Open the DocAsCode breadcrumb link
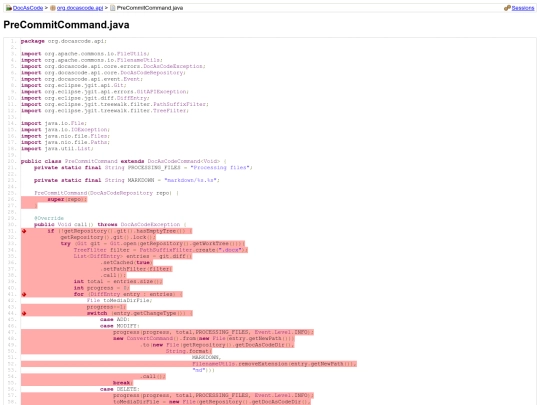This screenshot has width=540, height=405. point(28,8)
